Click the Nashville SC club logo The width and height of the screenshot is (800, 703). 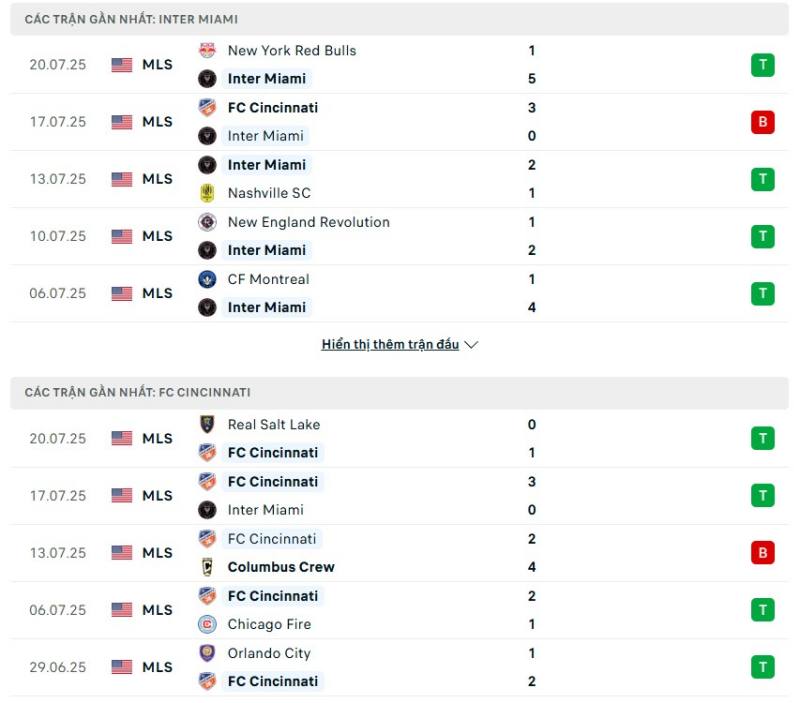point(207,193)
